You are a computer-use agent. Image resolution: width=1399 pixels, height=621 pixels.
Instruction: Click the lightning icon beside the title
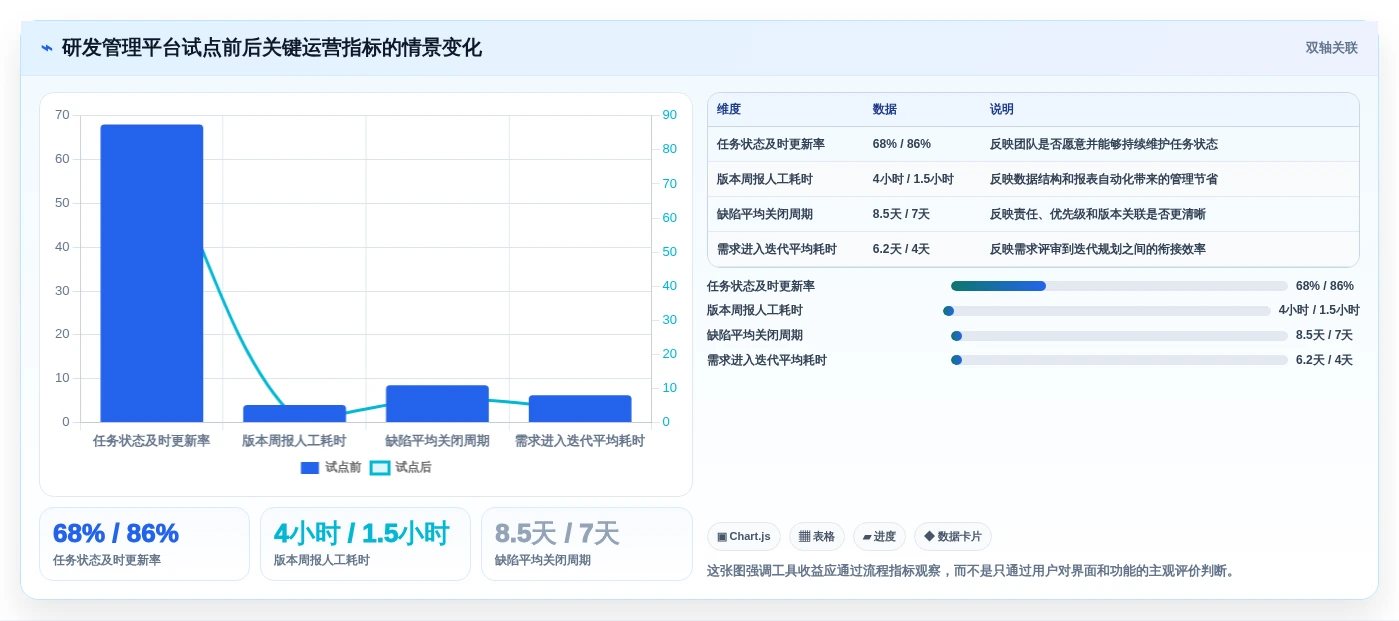tap(47, 48)
